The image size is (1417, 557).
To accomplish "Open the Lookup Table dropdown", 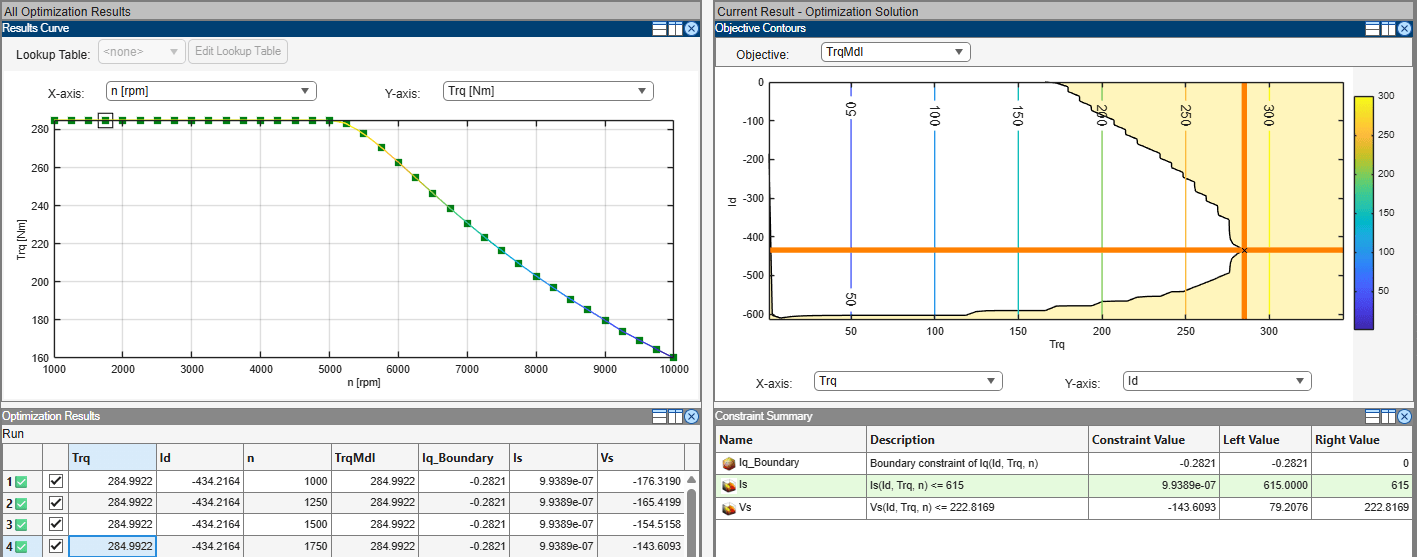I will click(141, 51).
